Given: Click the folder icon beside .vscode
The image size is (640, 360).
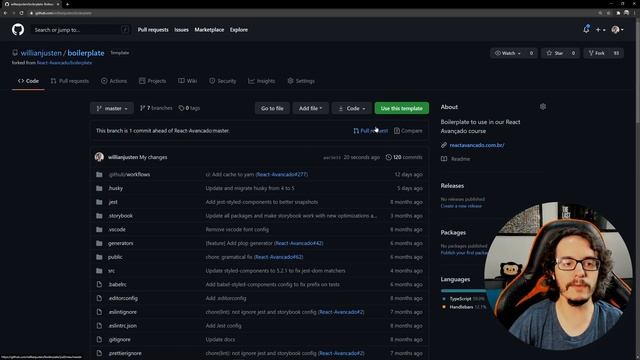Looking at the screenshot, I should tap(99, 229).
